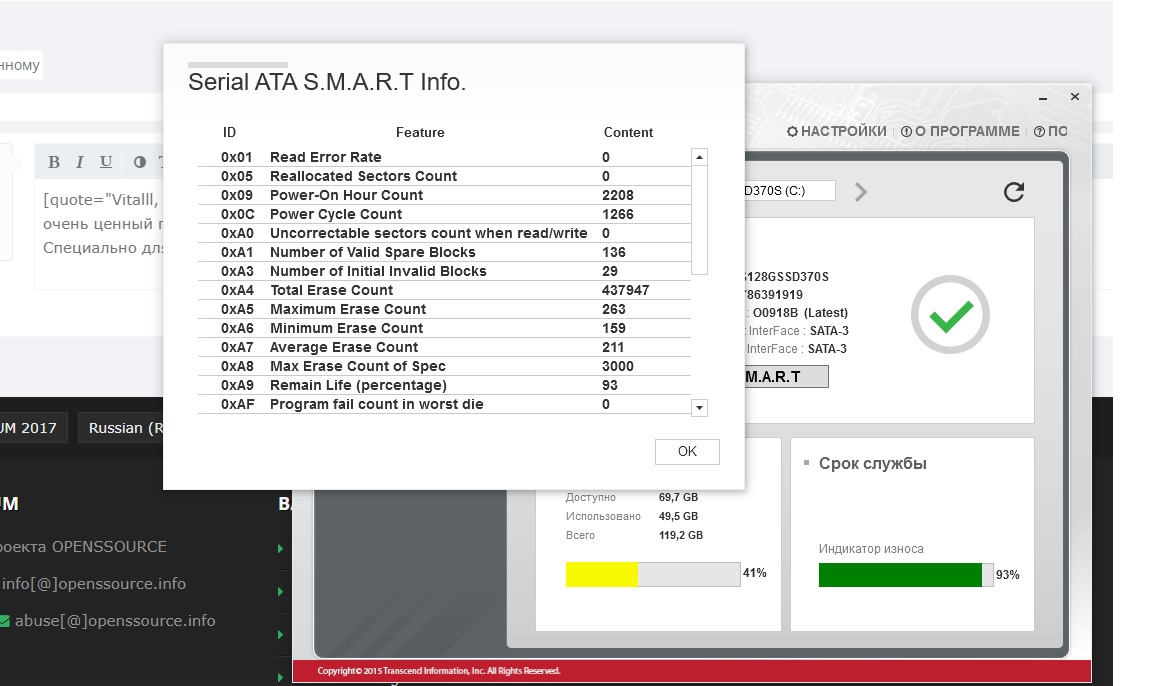Viewport: 1152px width, 686px height.
Task: Click the OK button in S.M.A.R.T dialog
Action: (687, 452)
